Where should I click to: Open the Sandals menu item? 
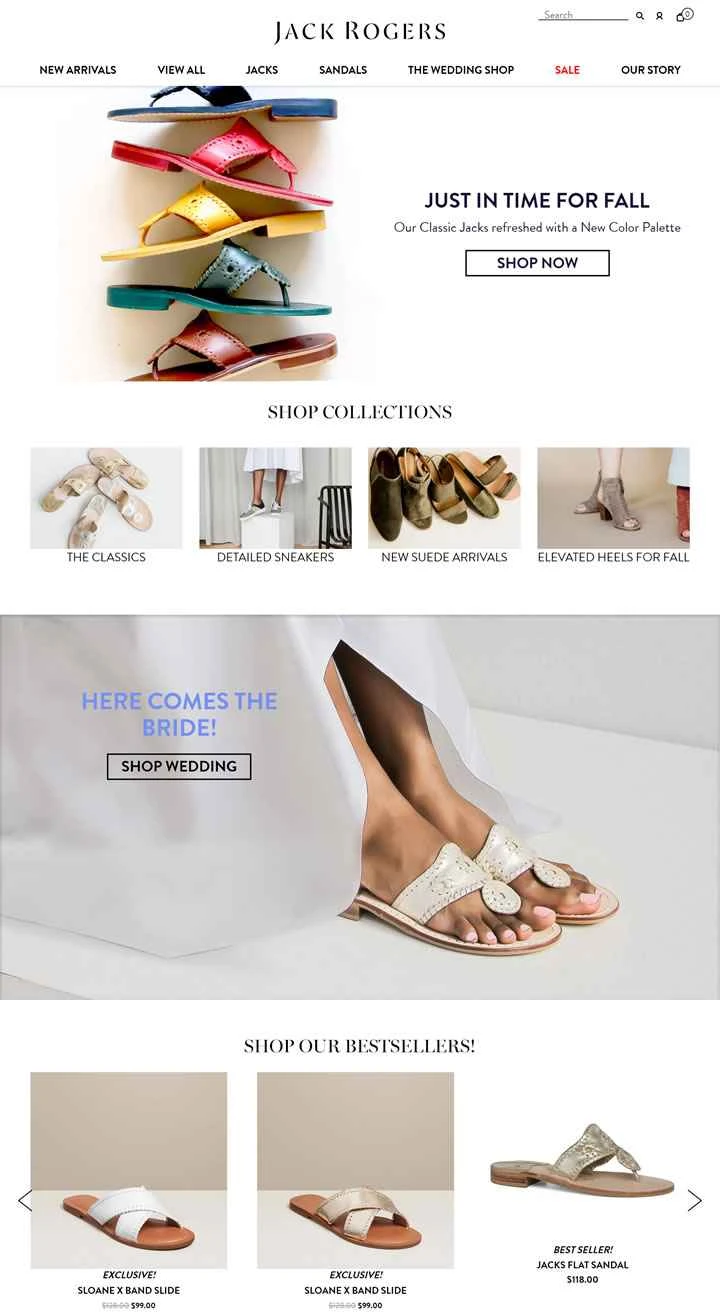343,70
